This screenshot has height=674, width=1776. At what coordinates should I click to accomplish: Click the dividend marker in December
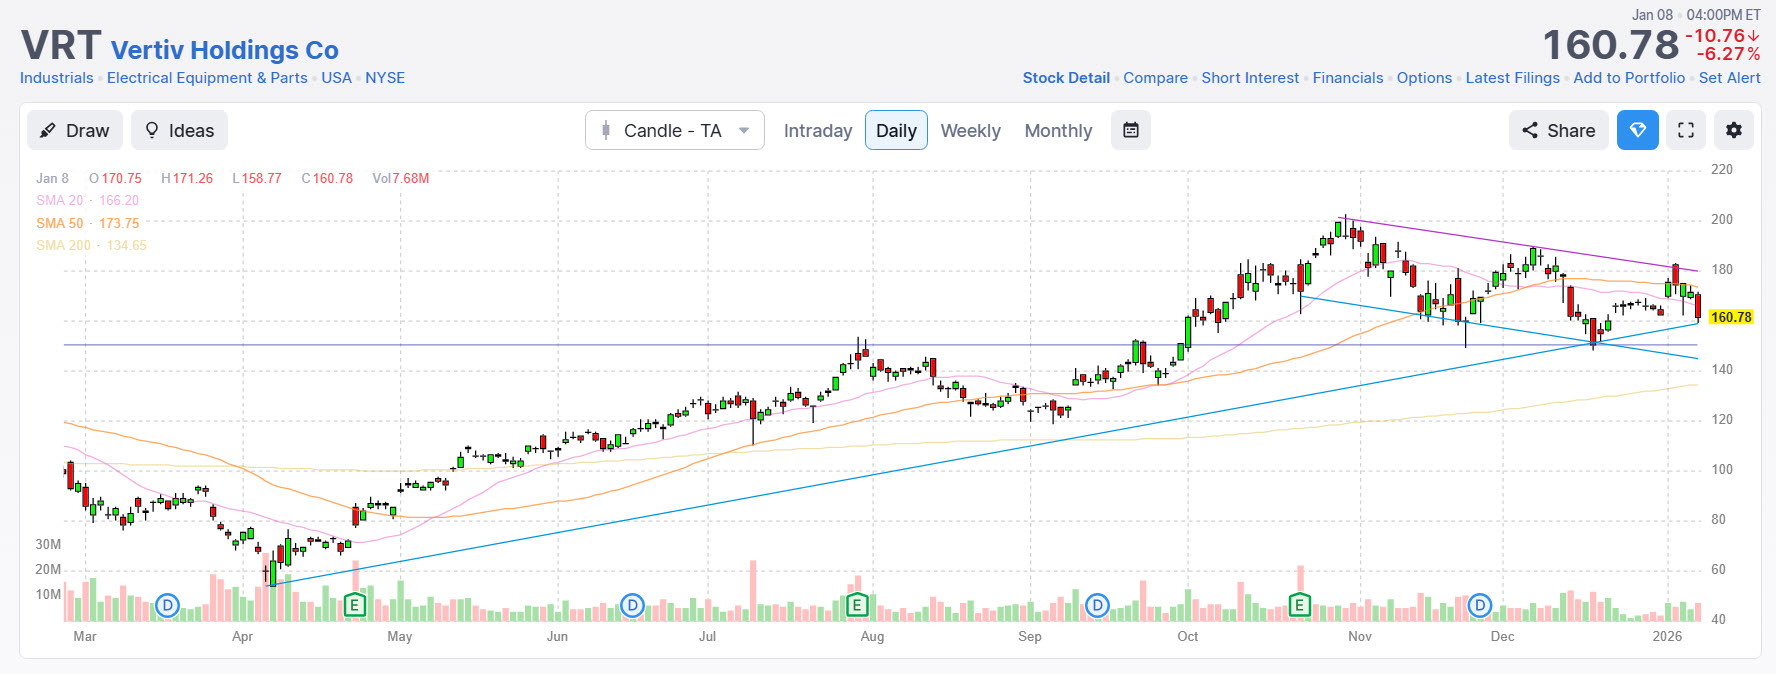[1479, 605]
